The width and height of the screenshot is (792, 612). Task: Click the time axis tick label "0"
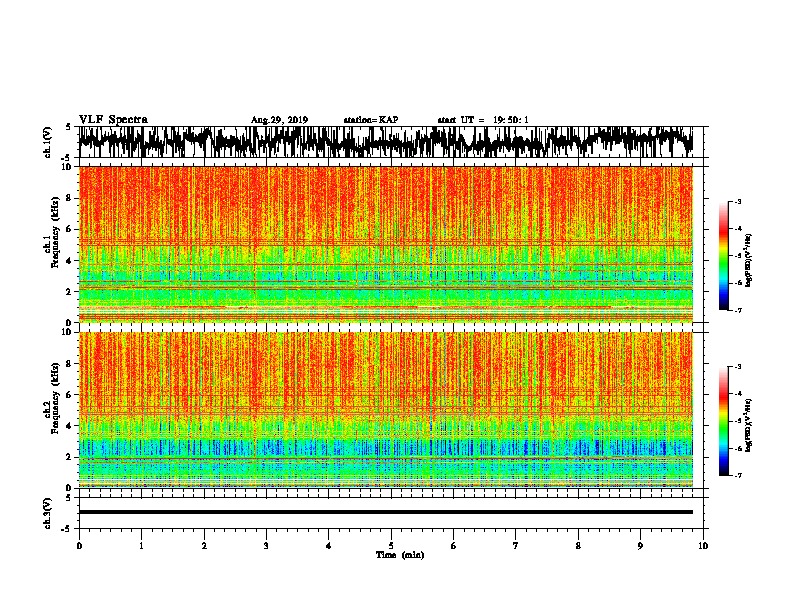point(79,546)
